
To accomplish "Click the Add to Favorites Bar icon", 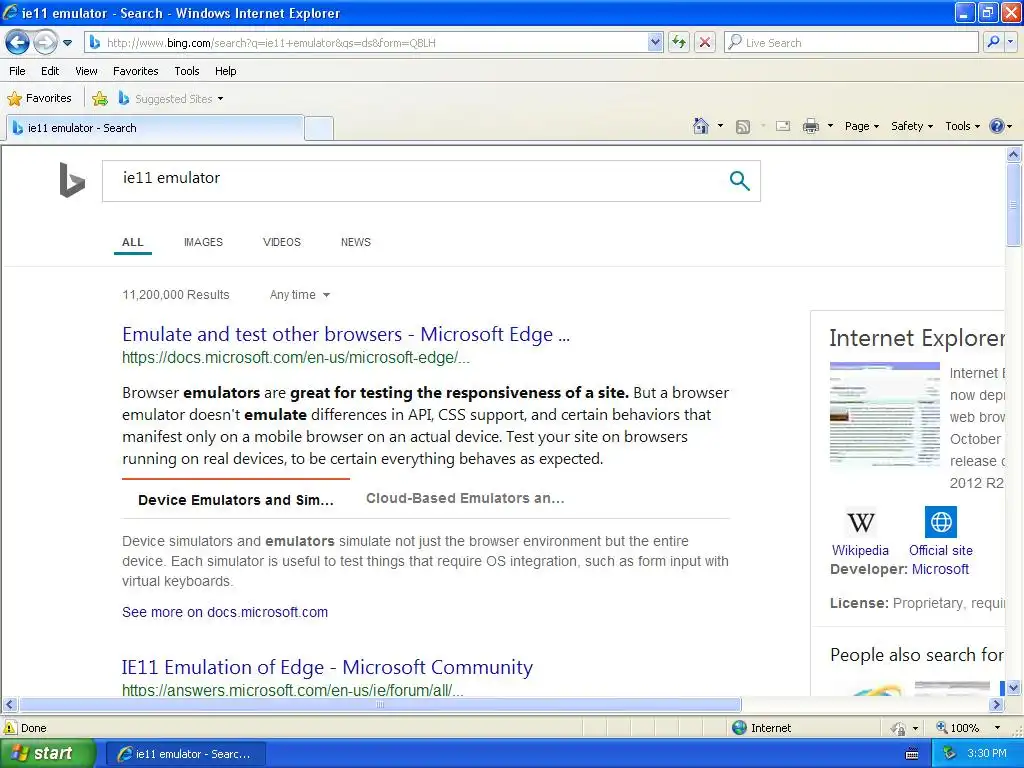I will (x=100, y=99).
